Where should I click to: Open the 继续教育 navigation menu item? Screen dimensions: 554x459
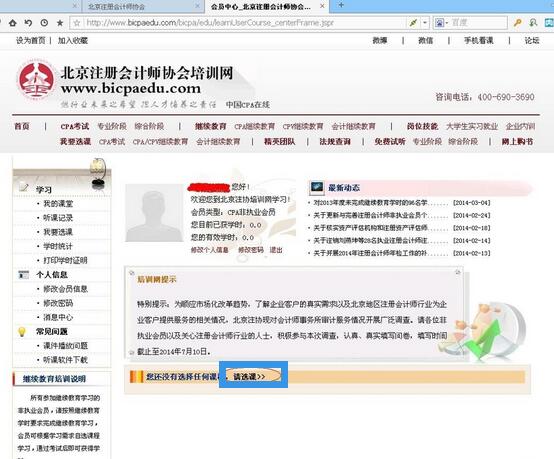point(211,126)
